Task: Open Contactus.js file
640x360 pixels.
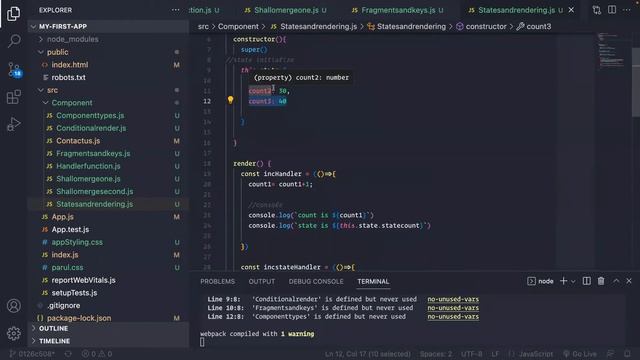Action: coord(78,141)
